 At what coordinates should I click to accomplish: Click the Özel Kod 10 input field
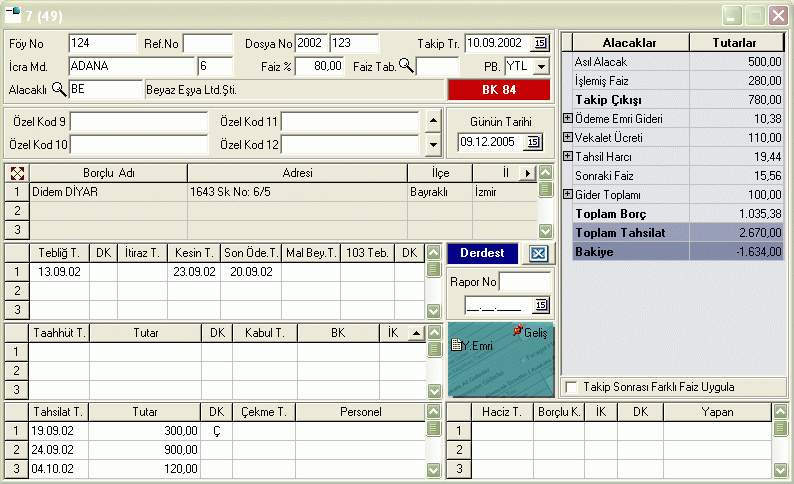coord(139,145)
